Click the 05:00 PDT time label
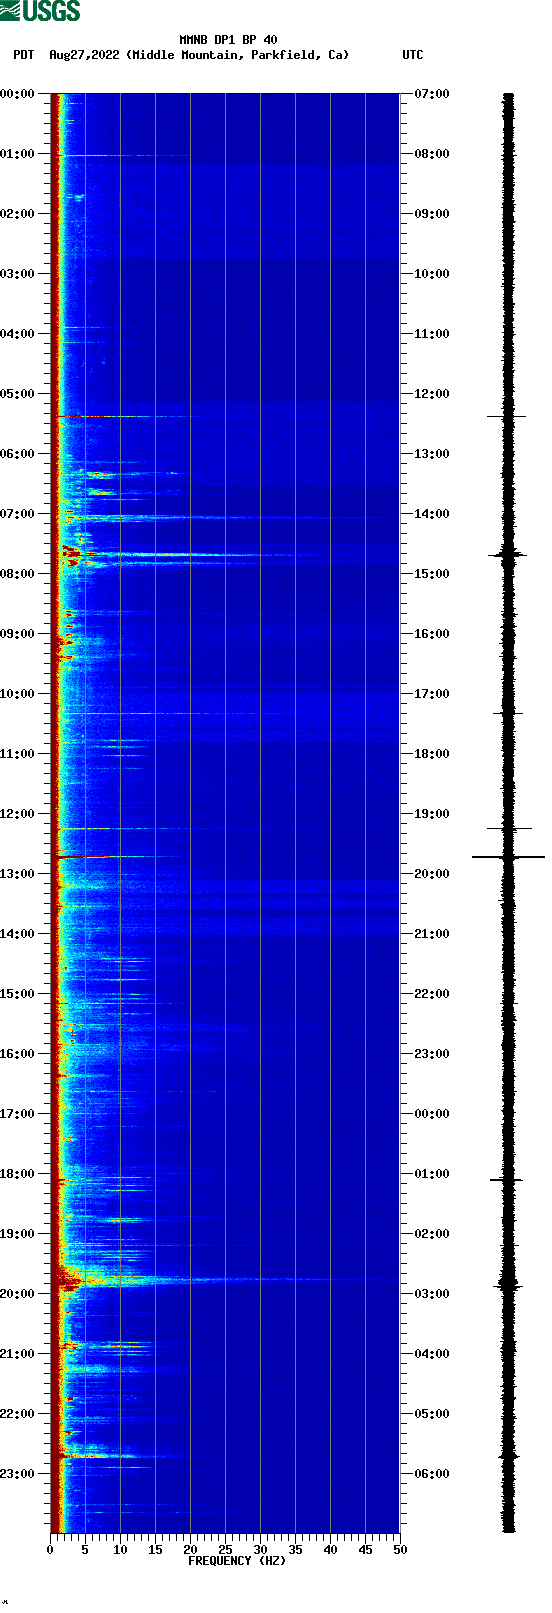Screen dimensions: 552x1613 tap(17, 394)
